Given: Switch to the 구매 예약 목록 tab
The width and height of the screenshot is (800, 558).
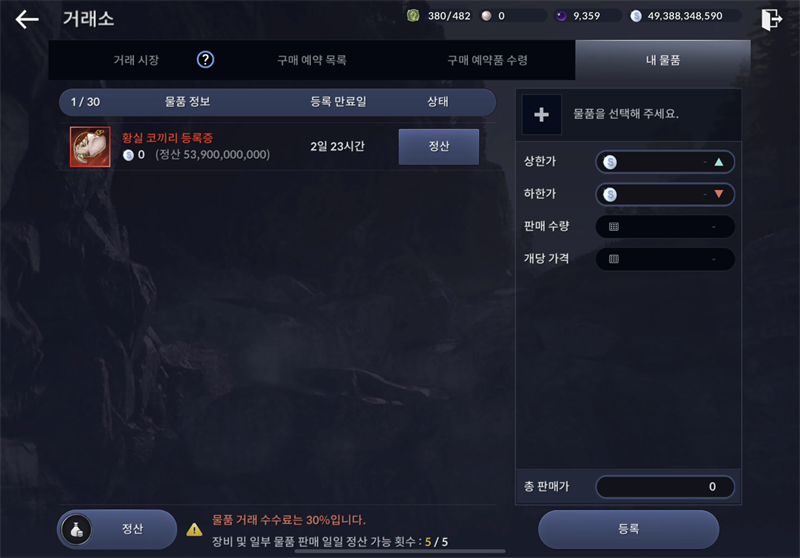Looking at the screenshot, I should pos(312,60).
